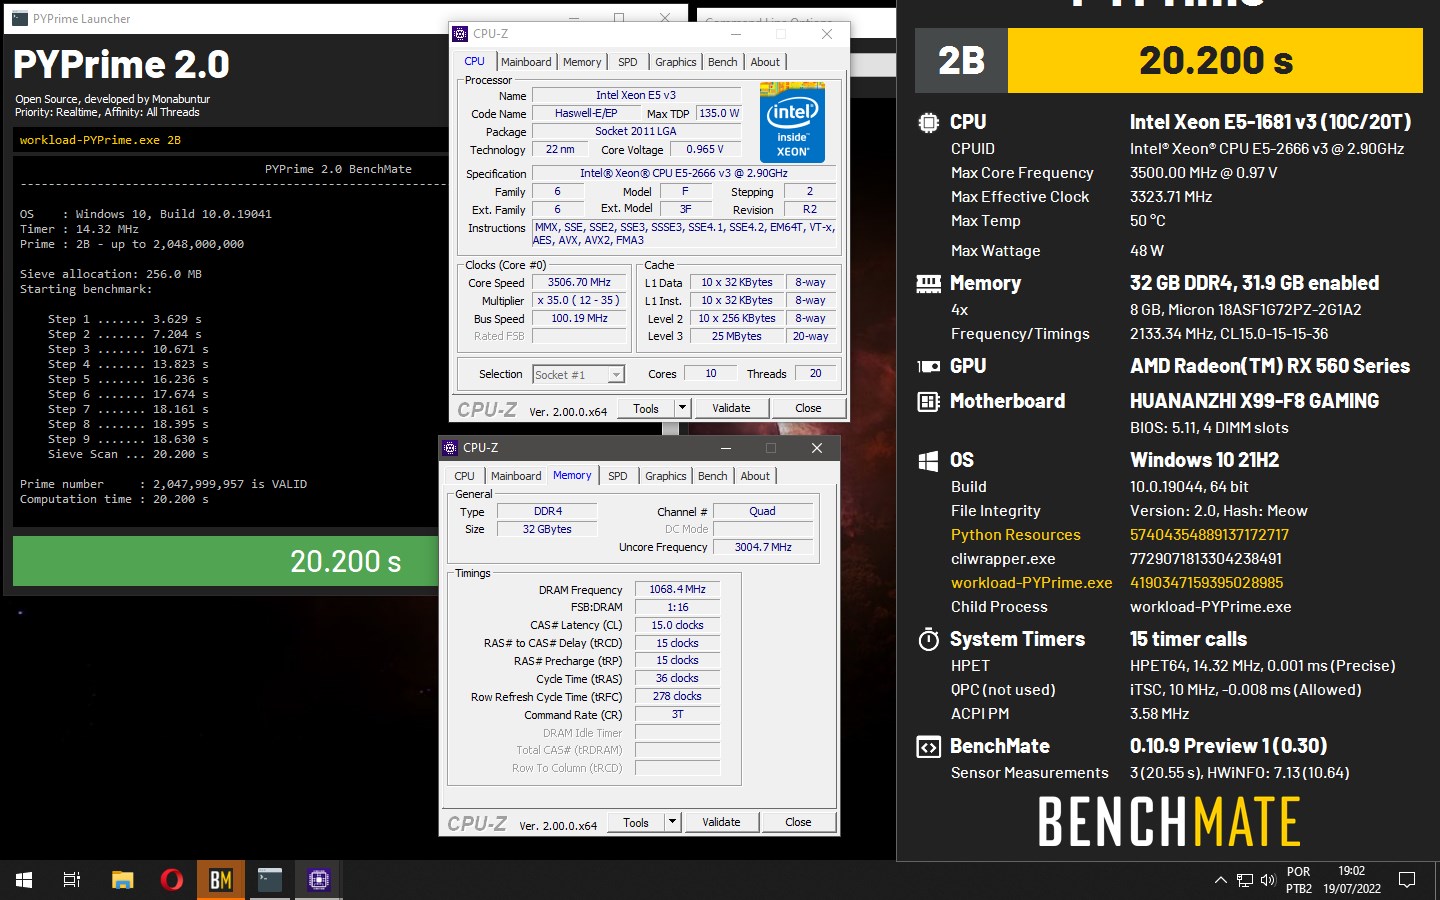This screenshot has width=1440, height=900.
Task: Click CPU chip icon in BenchMate
Action: click(928, 123)
